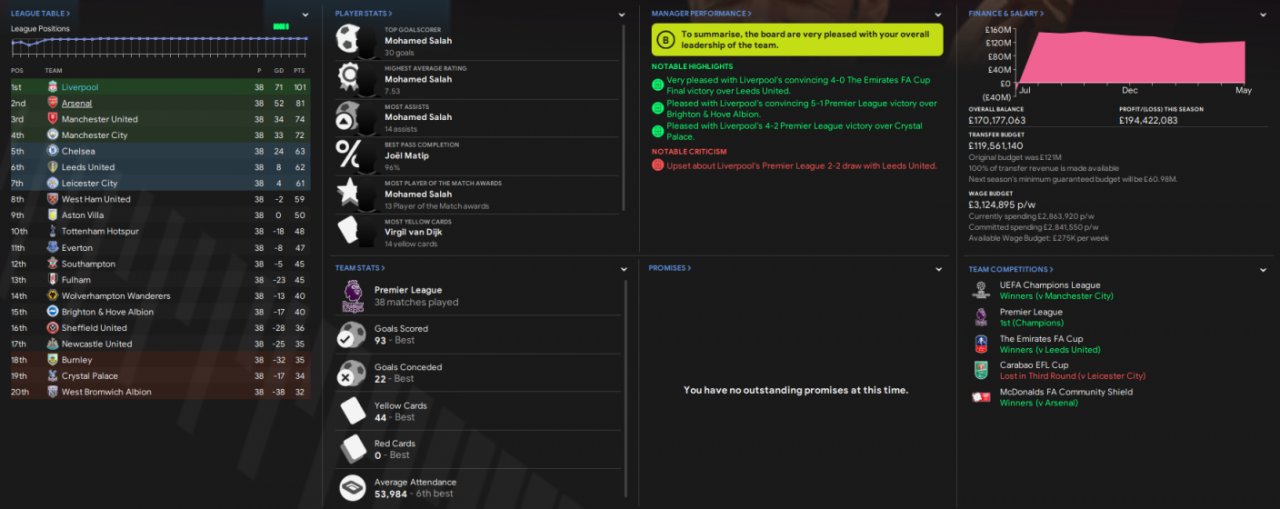Image resolution: width=1280 pixels, height=509 pixels.
Task: Click the Arsenal club badge in league table
Action: 52,103
